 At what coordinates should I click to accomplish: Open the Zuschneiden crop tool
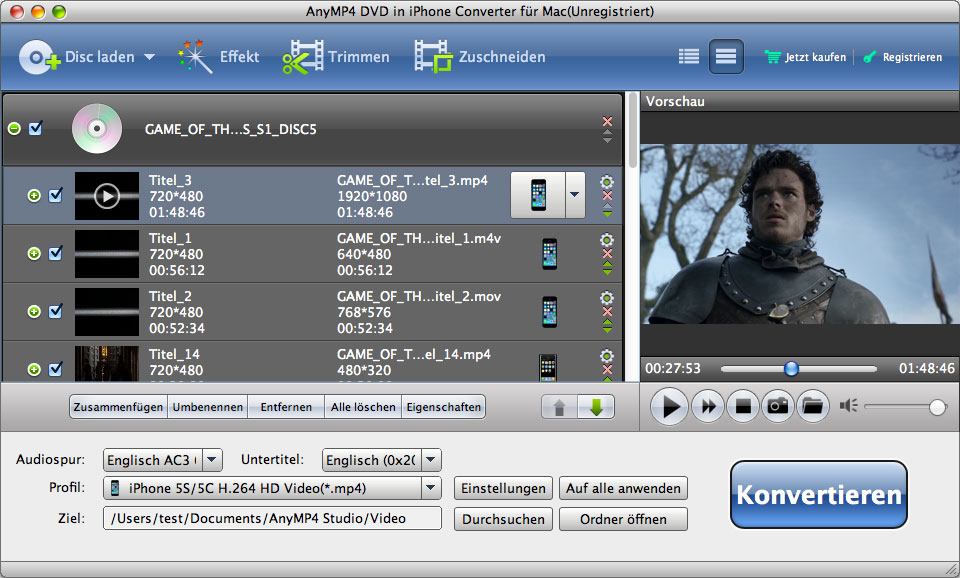pos(433,57)
